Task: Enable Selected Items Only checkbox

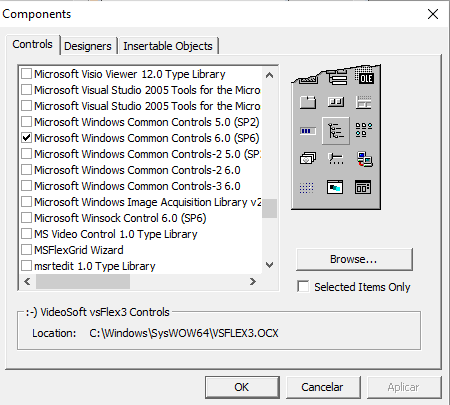Action: click(x=303, y=287)
